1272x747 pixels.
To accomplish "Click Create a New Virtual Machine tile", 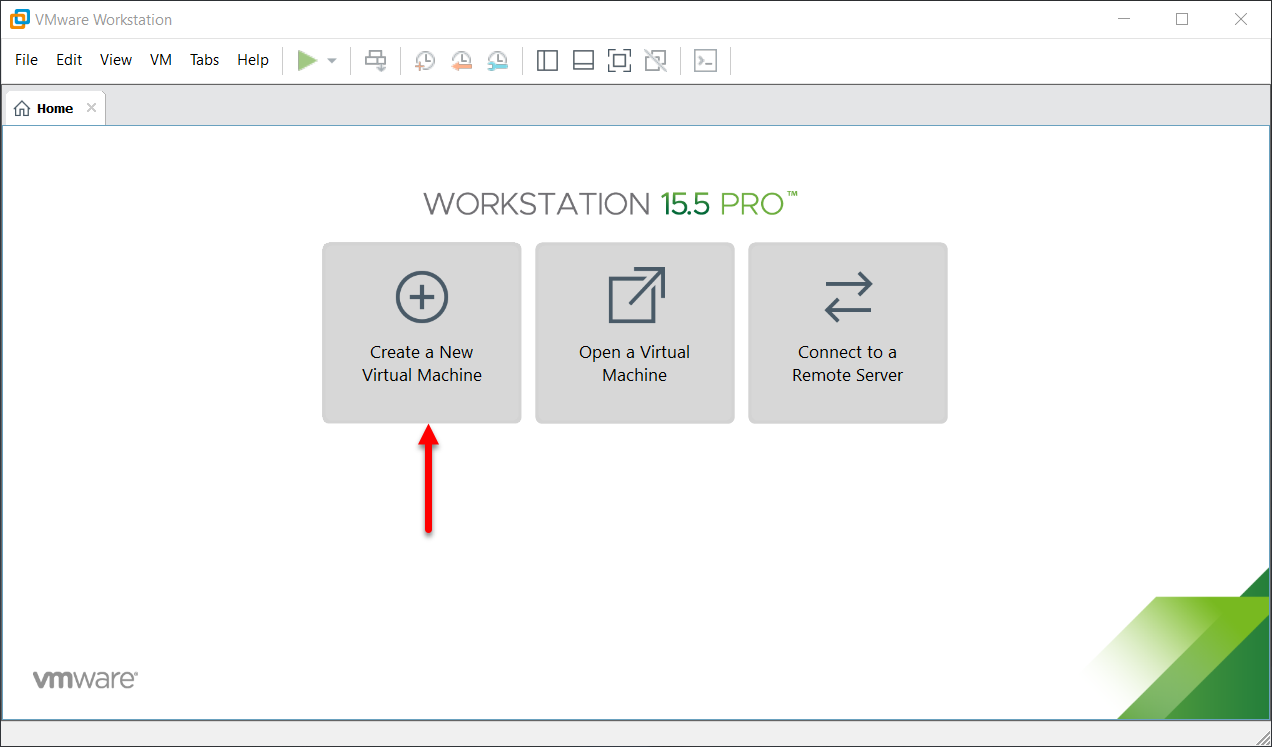I will [x=422, y=333].
